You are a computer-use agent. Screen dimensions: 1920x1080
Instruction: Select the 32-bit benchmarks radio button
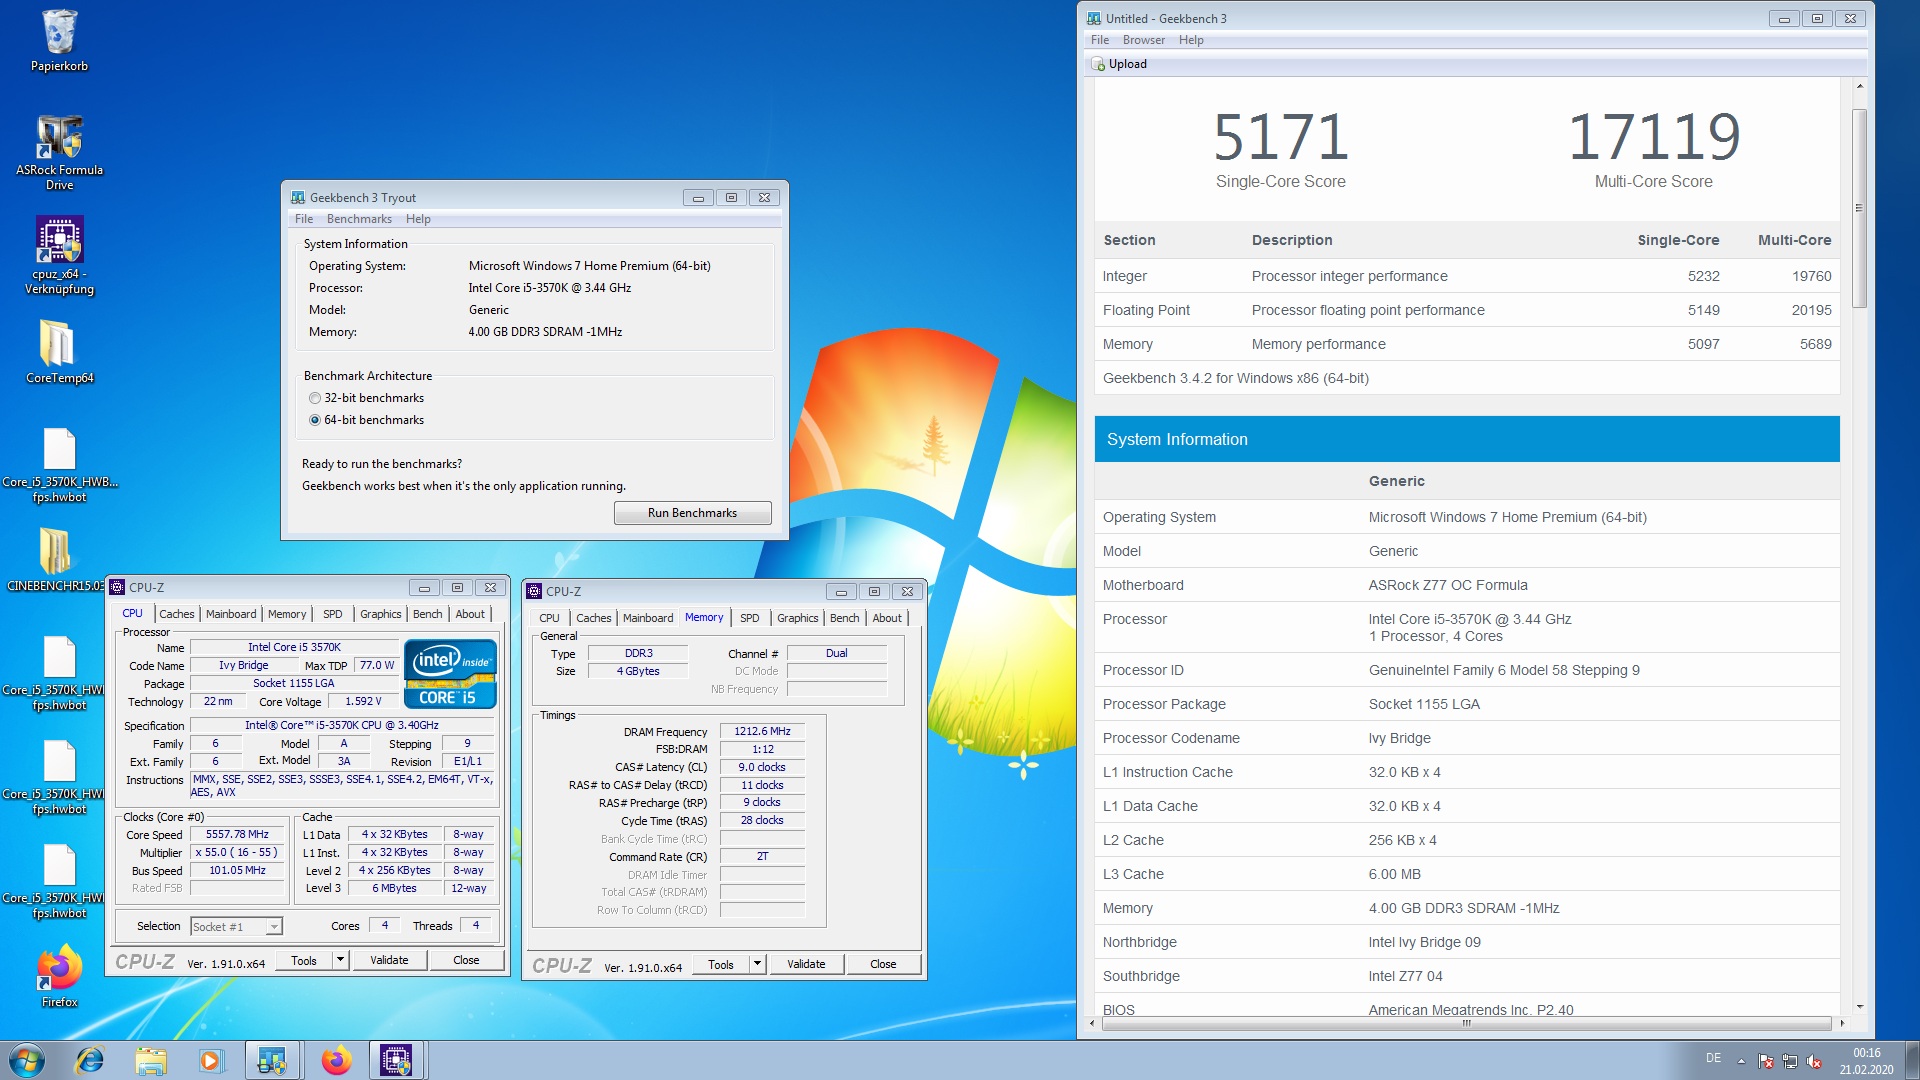pos(315,398)
